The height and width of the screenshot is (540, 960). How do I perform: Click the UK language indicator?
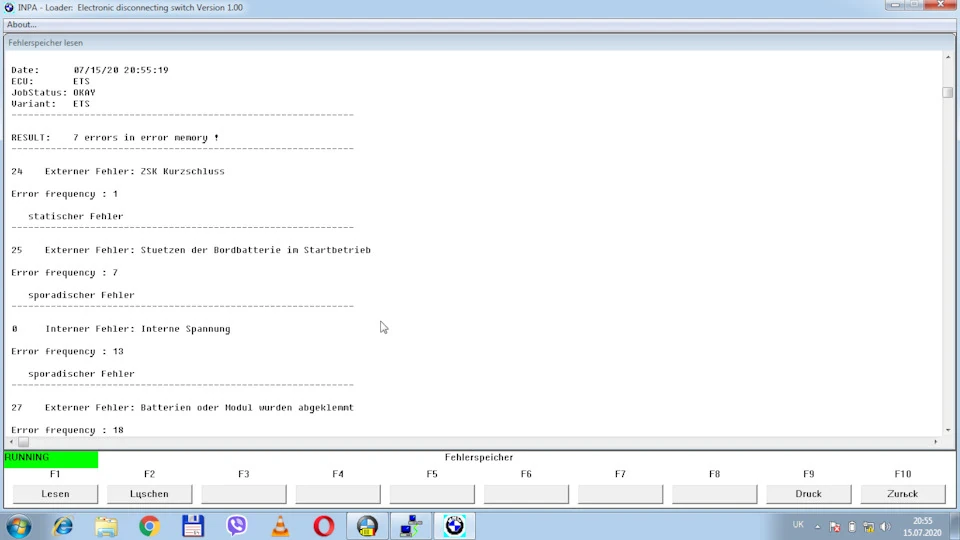(798, 525)
